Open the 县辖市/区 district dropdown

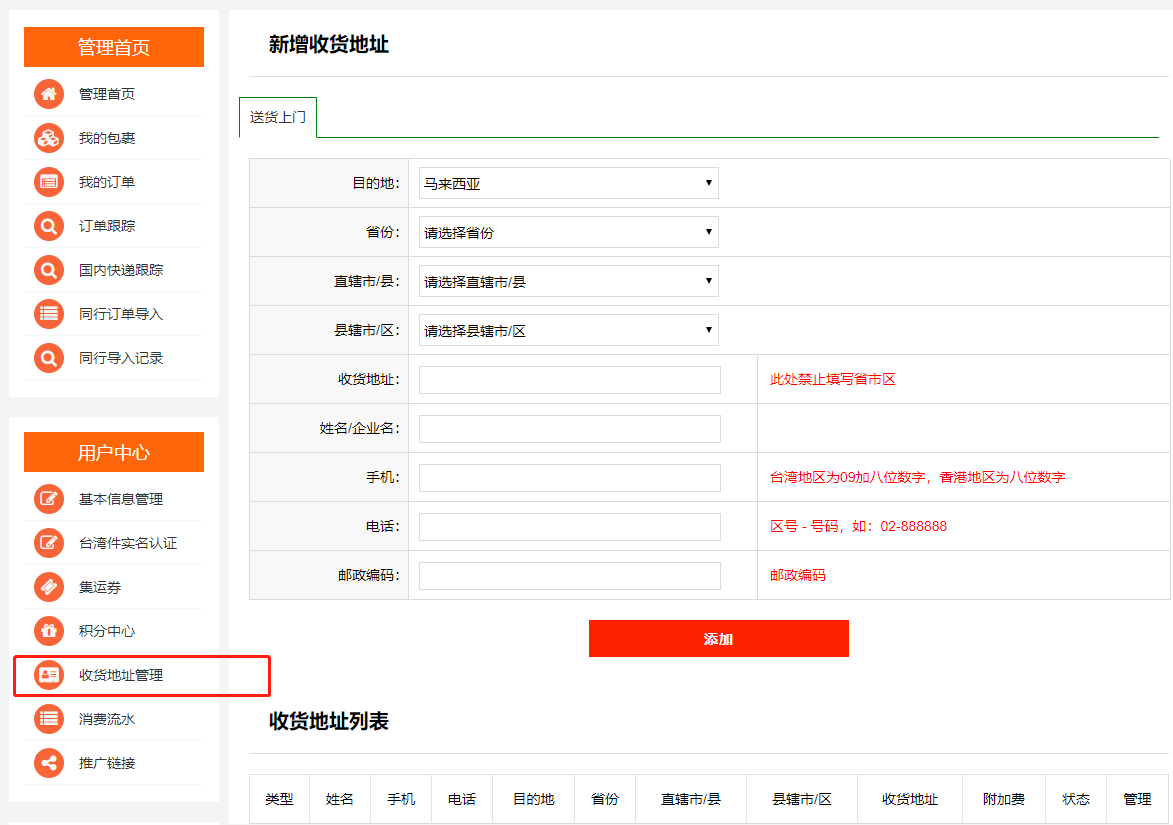(568, 330)
